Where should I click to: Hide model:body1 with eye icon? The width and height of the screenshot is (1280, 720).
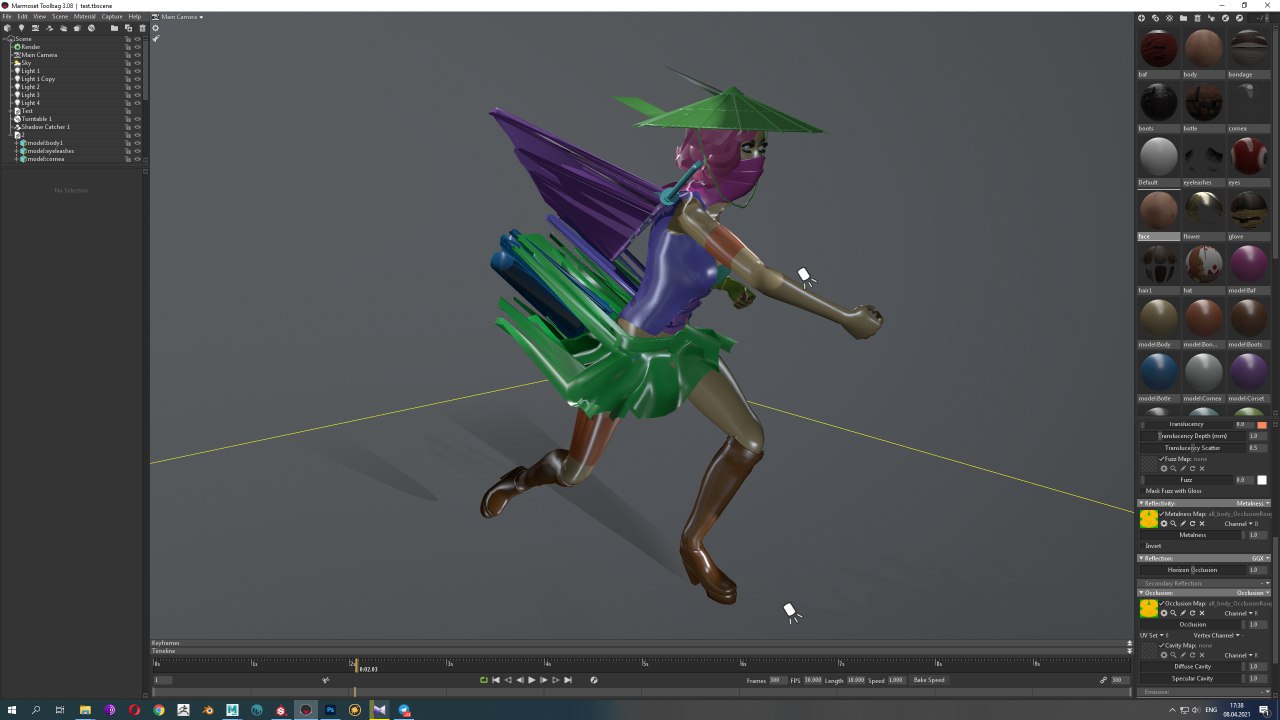tap(137, 143)
